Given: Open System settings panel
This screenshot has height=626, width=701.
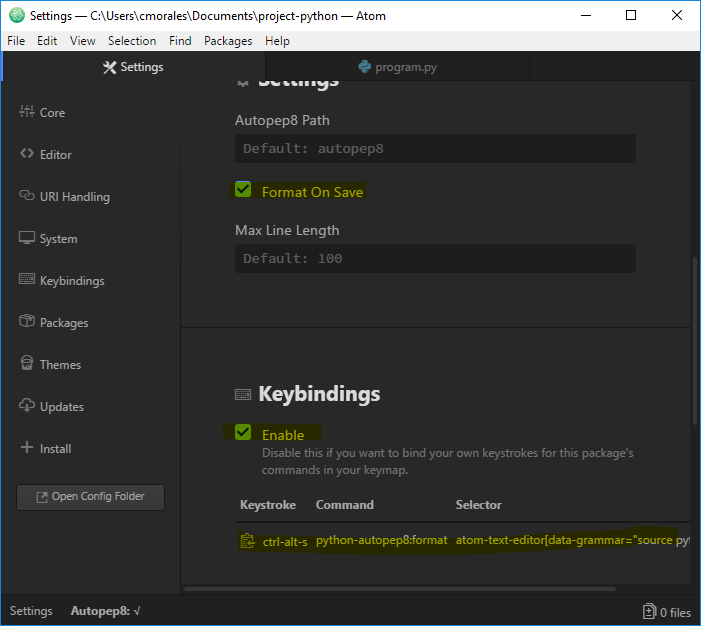Looking at the screenshot, I should coord(59,238).
